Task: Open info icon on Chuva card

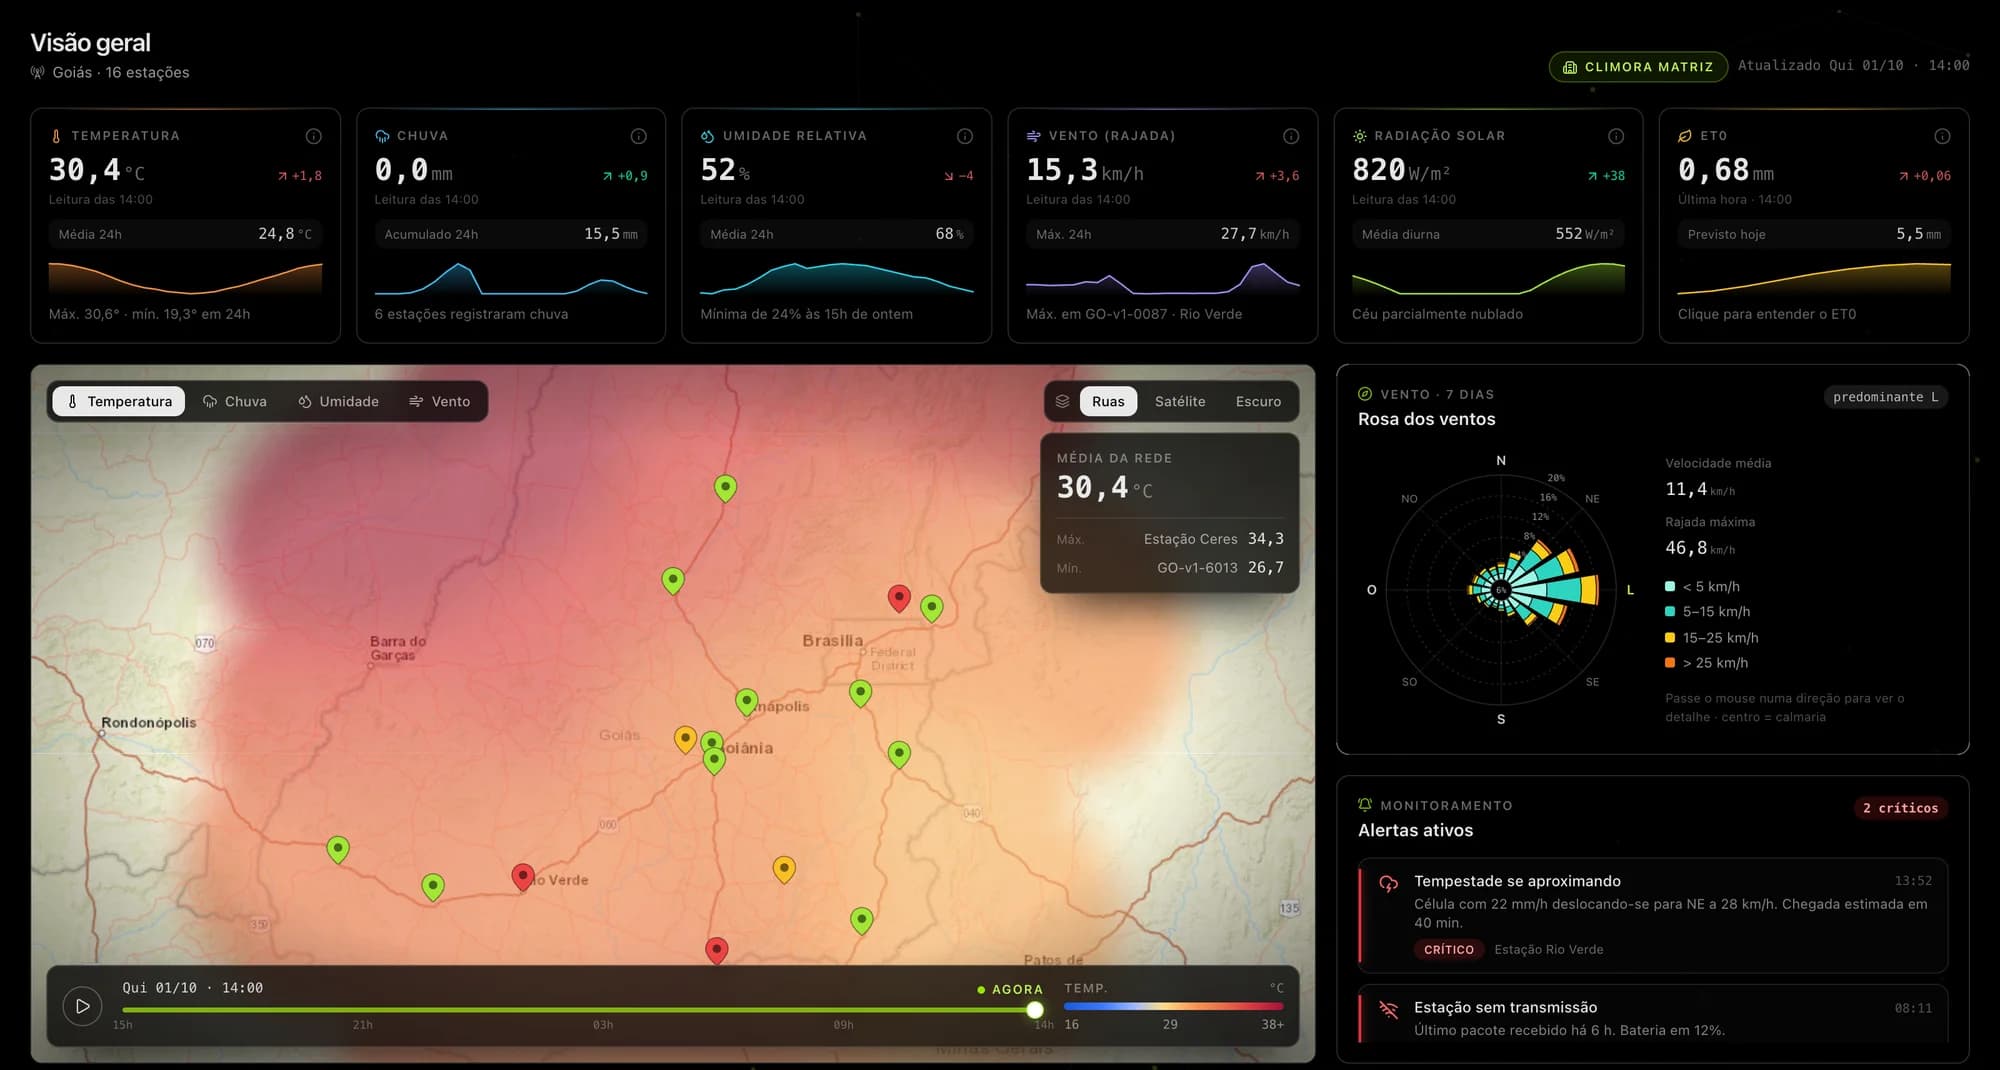Action: 638,136
